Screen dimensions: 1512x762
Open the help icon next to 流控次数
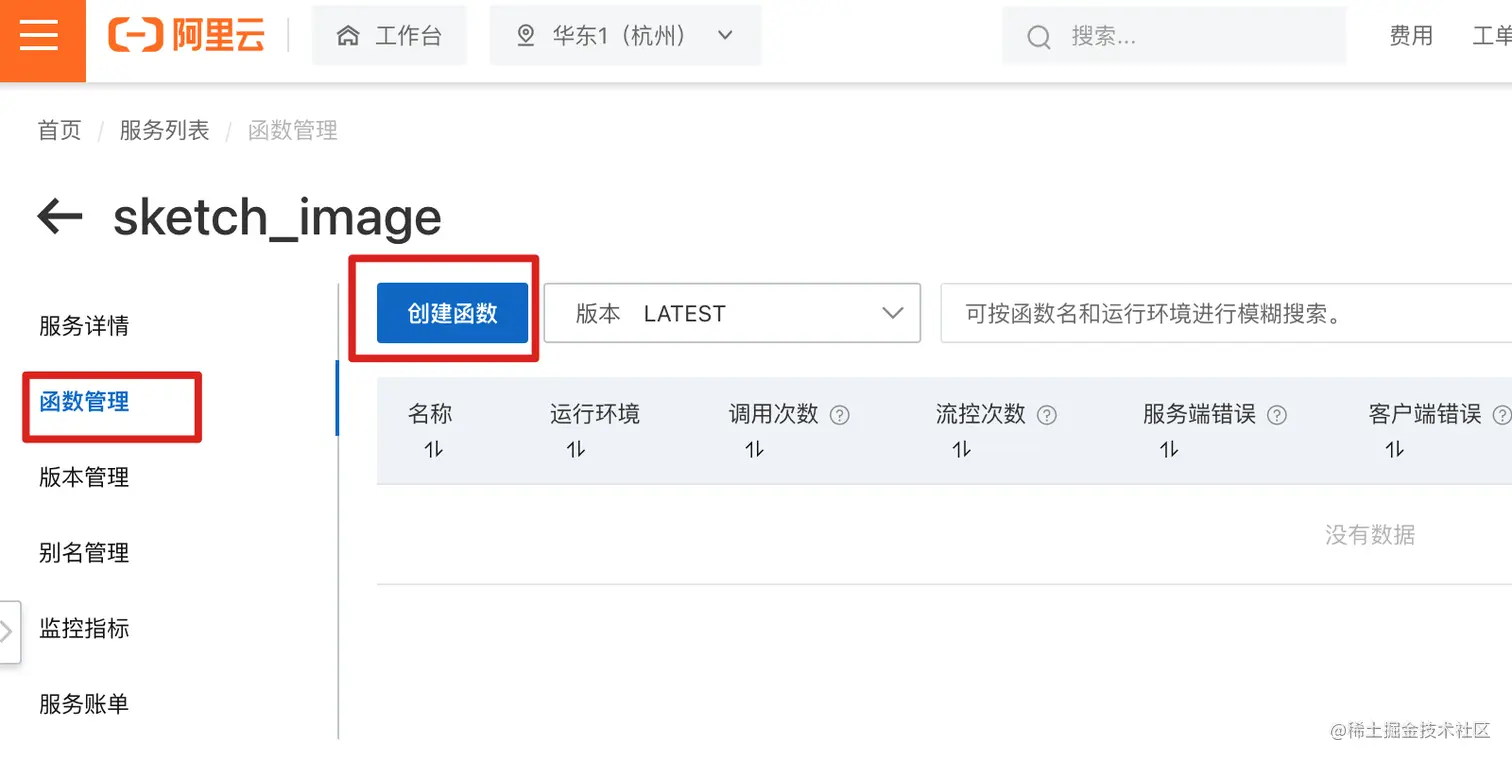click(1047, 414)
